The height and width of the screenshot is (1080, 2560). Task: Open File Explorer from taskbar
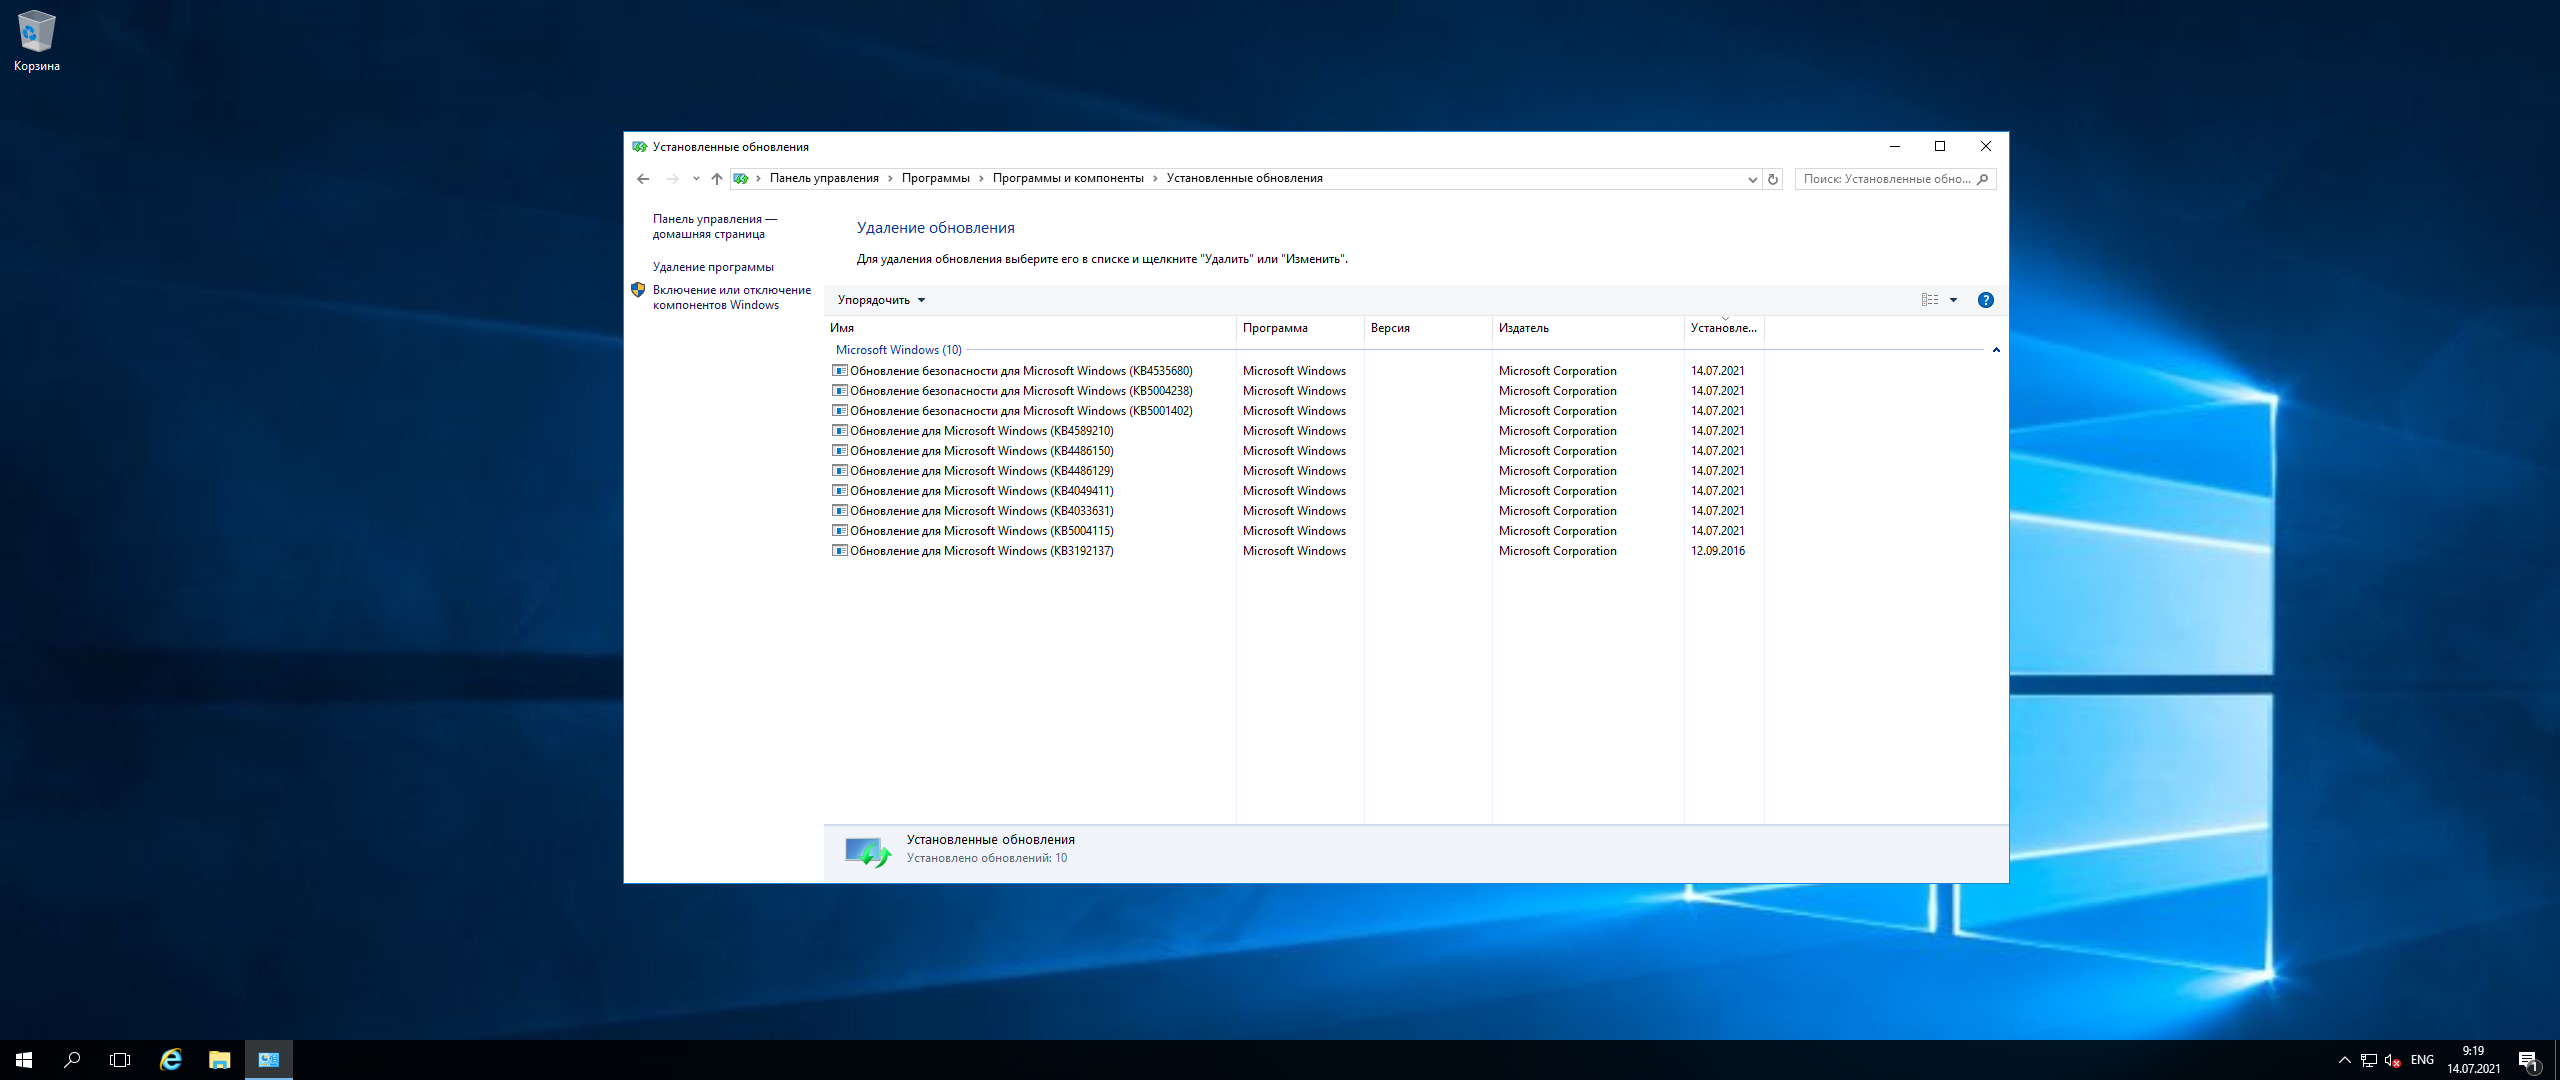coord(220,1060)
